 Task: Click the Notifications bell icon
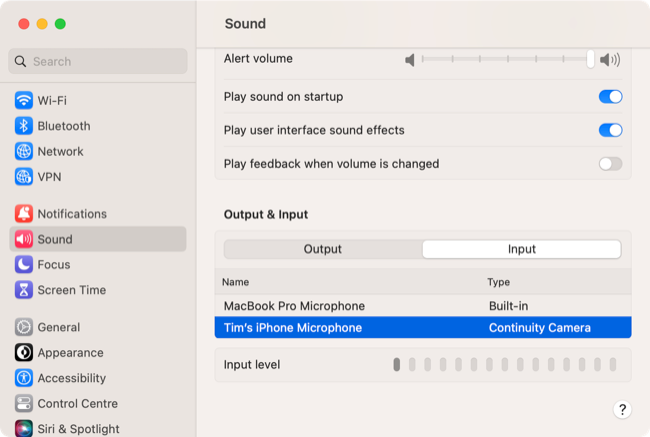coord(24,214)
